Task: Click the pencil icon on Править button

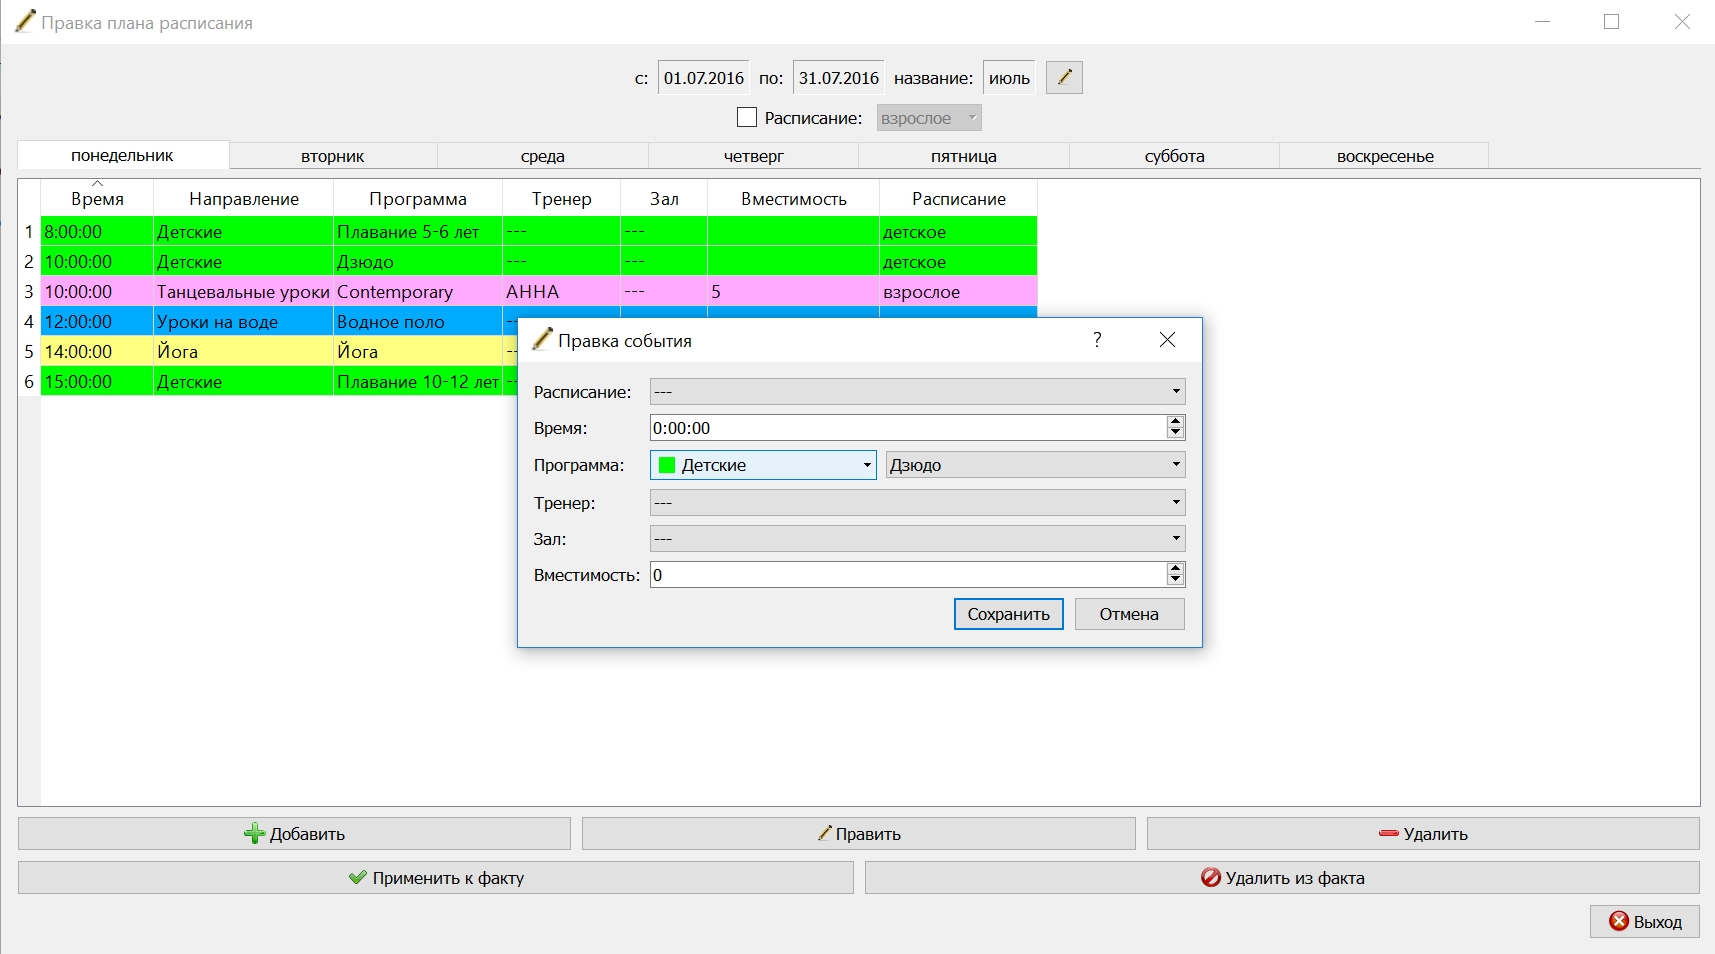Action: [824, 833]
